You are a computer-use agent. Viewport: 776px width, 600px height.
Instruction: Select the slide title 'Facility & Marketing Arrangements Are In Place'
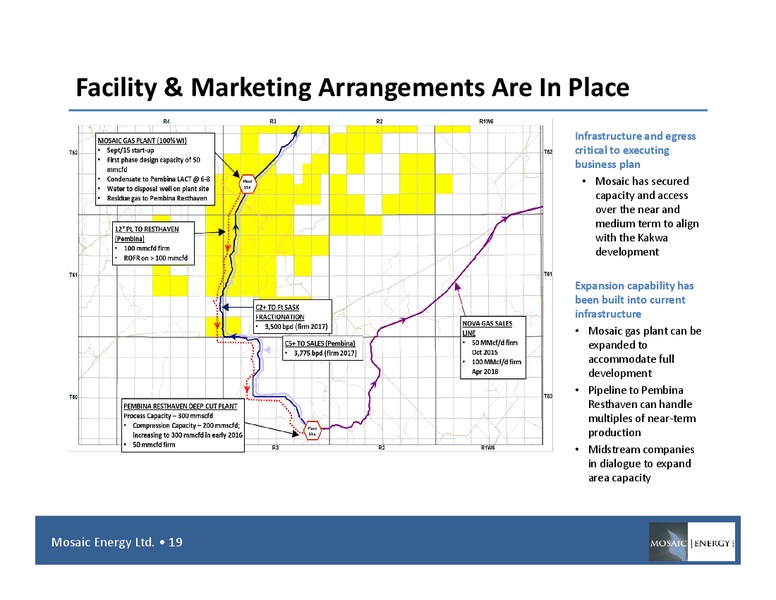[x=352, y=88]
